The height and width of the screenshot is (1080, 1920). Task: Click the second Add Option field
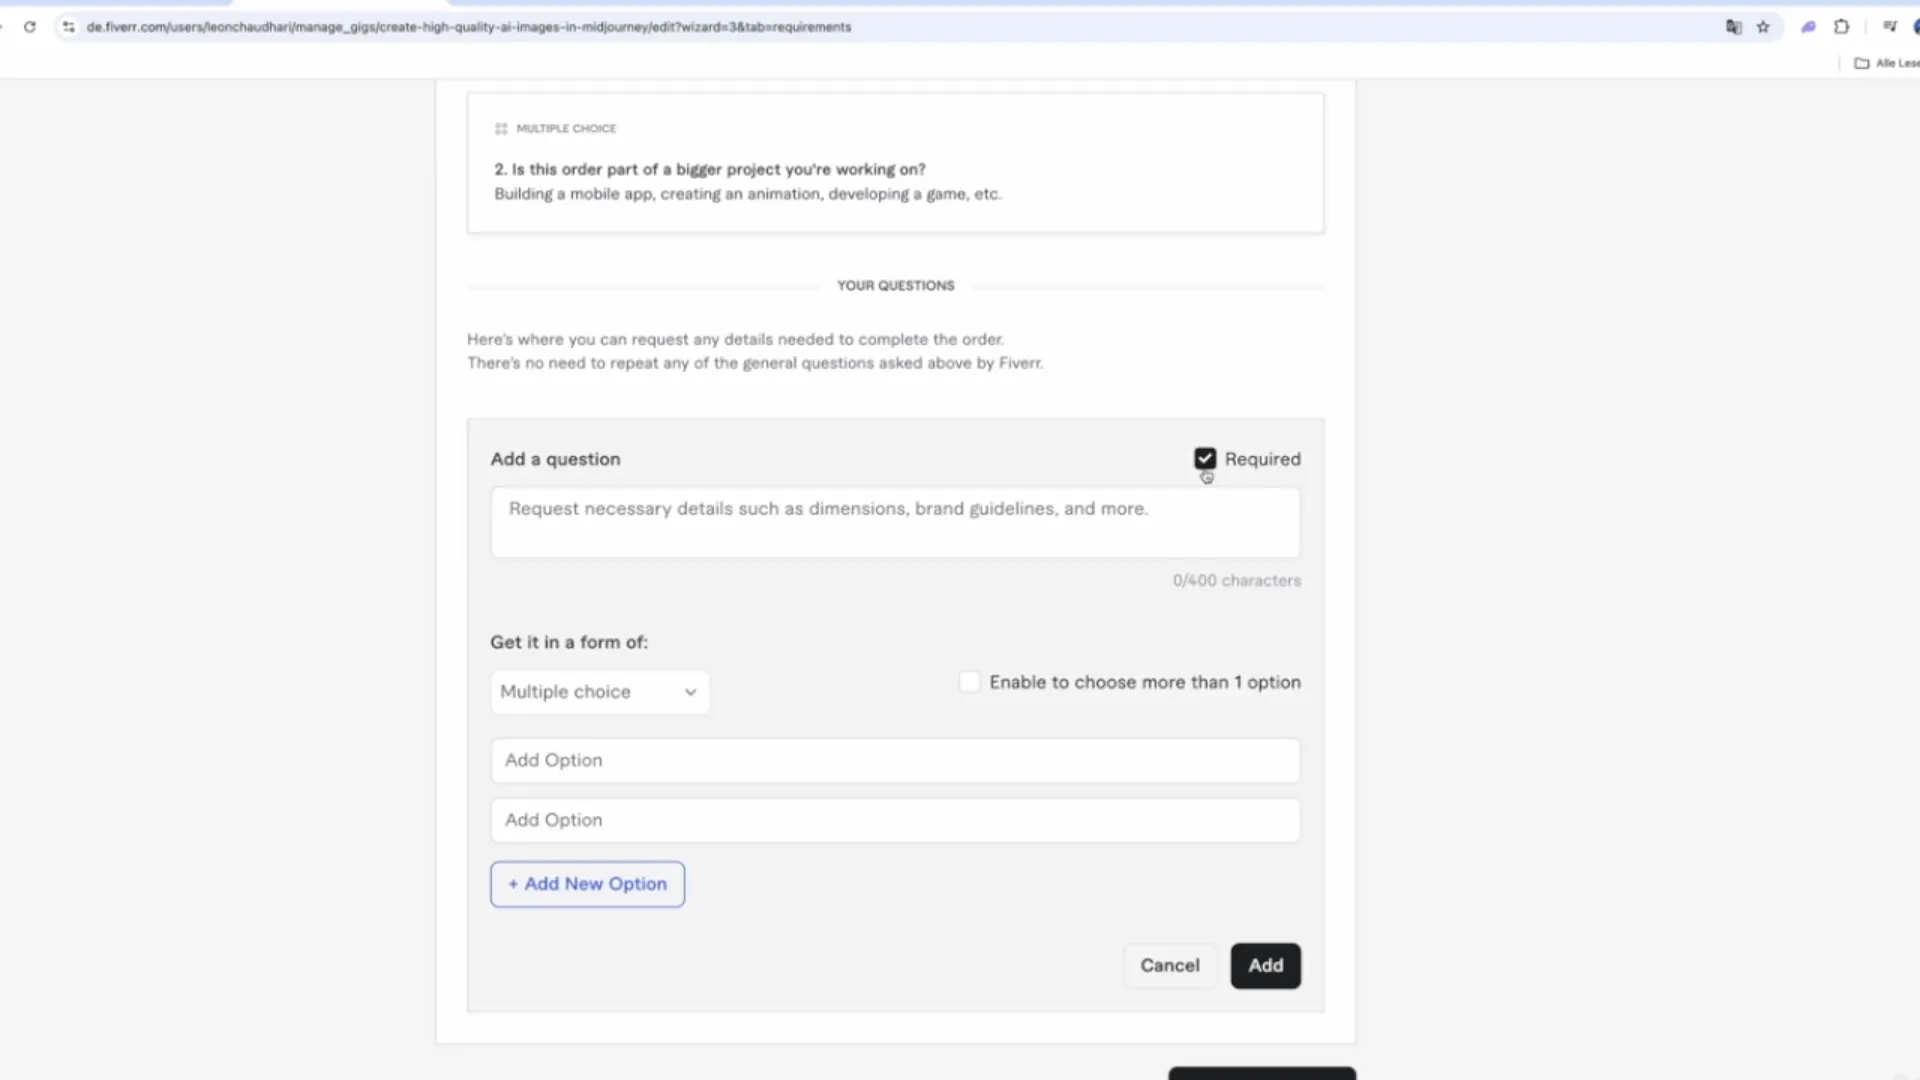coord(895,820)
